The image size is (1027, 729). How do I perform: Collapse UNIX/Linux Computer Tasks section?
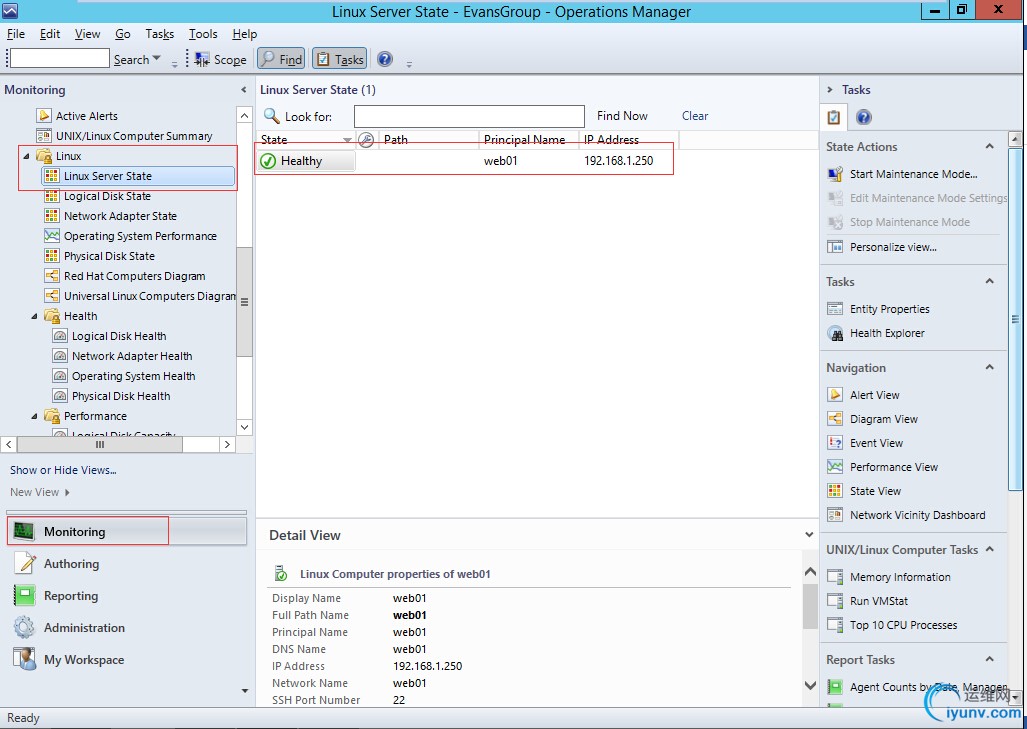[x=990, y=550]
